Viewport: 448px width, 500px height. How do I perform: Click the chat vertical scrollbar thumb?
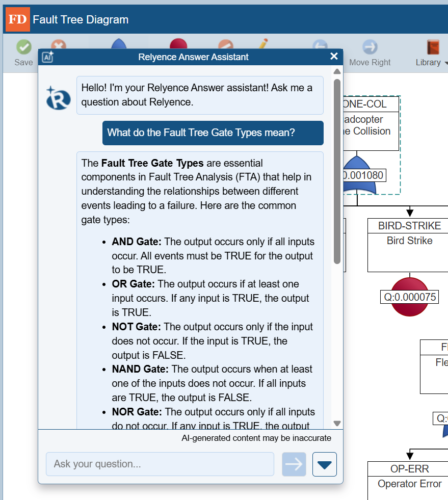point(337,171)
